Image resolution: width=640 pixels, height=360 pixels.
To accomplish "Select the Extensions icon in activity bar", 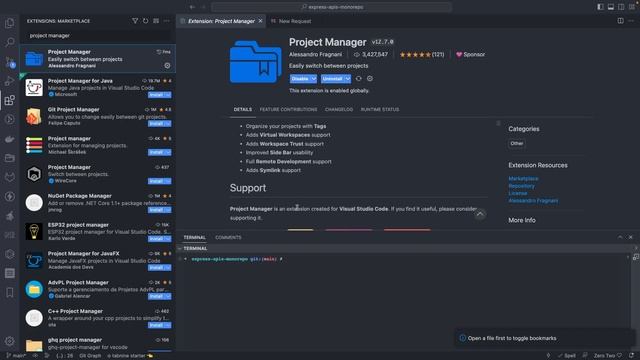I will pos(9,100).
